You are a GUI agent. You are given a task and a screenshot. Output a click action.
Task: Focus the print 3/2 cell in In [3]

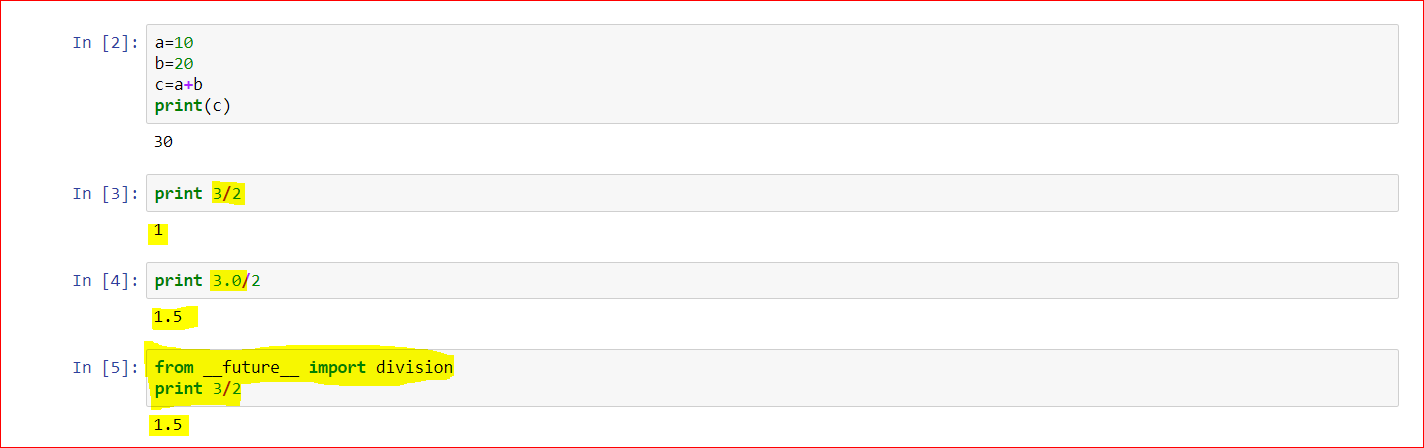(x=771, y=193)
